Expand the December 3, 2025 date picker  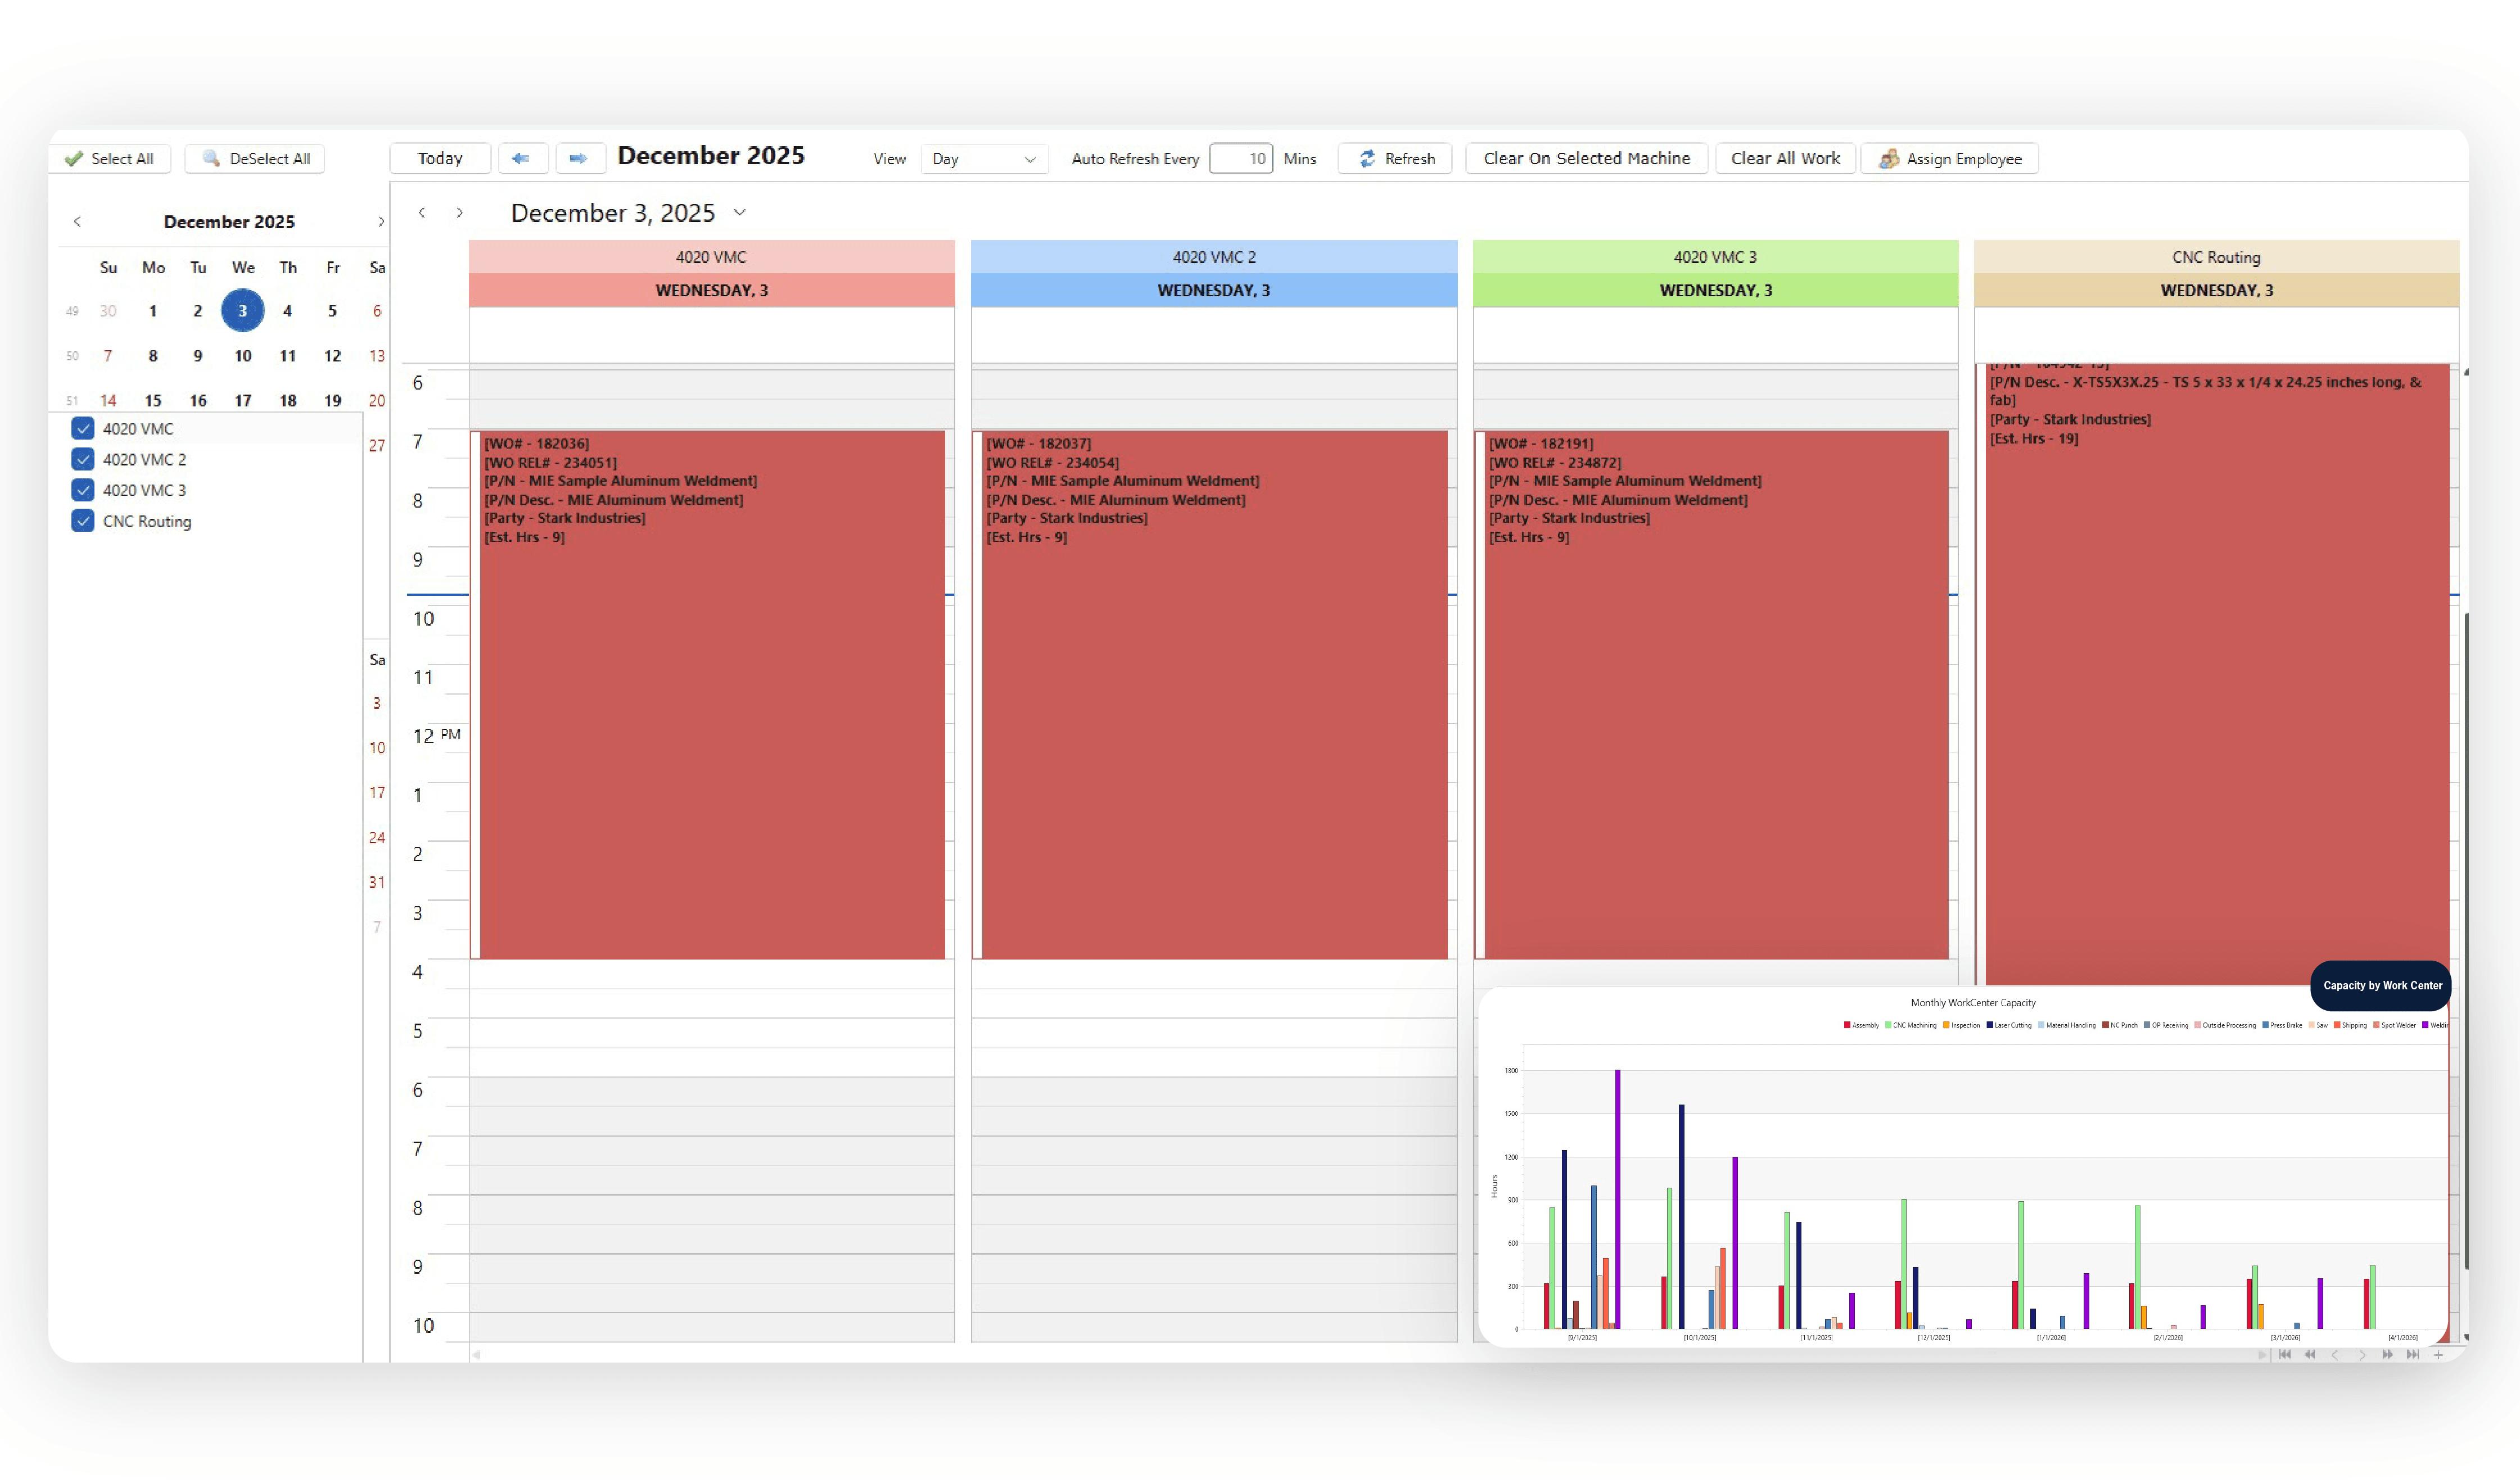(x=740, y=212)
